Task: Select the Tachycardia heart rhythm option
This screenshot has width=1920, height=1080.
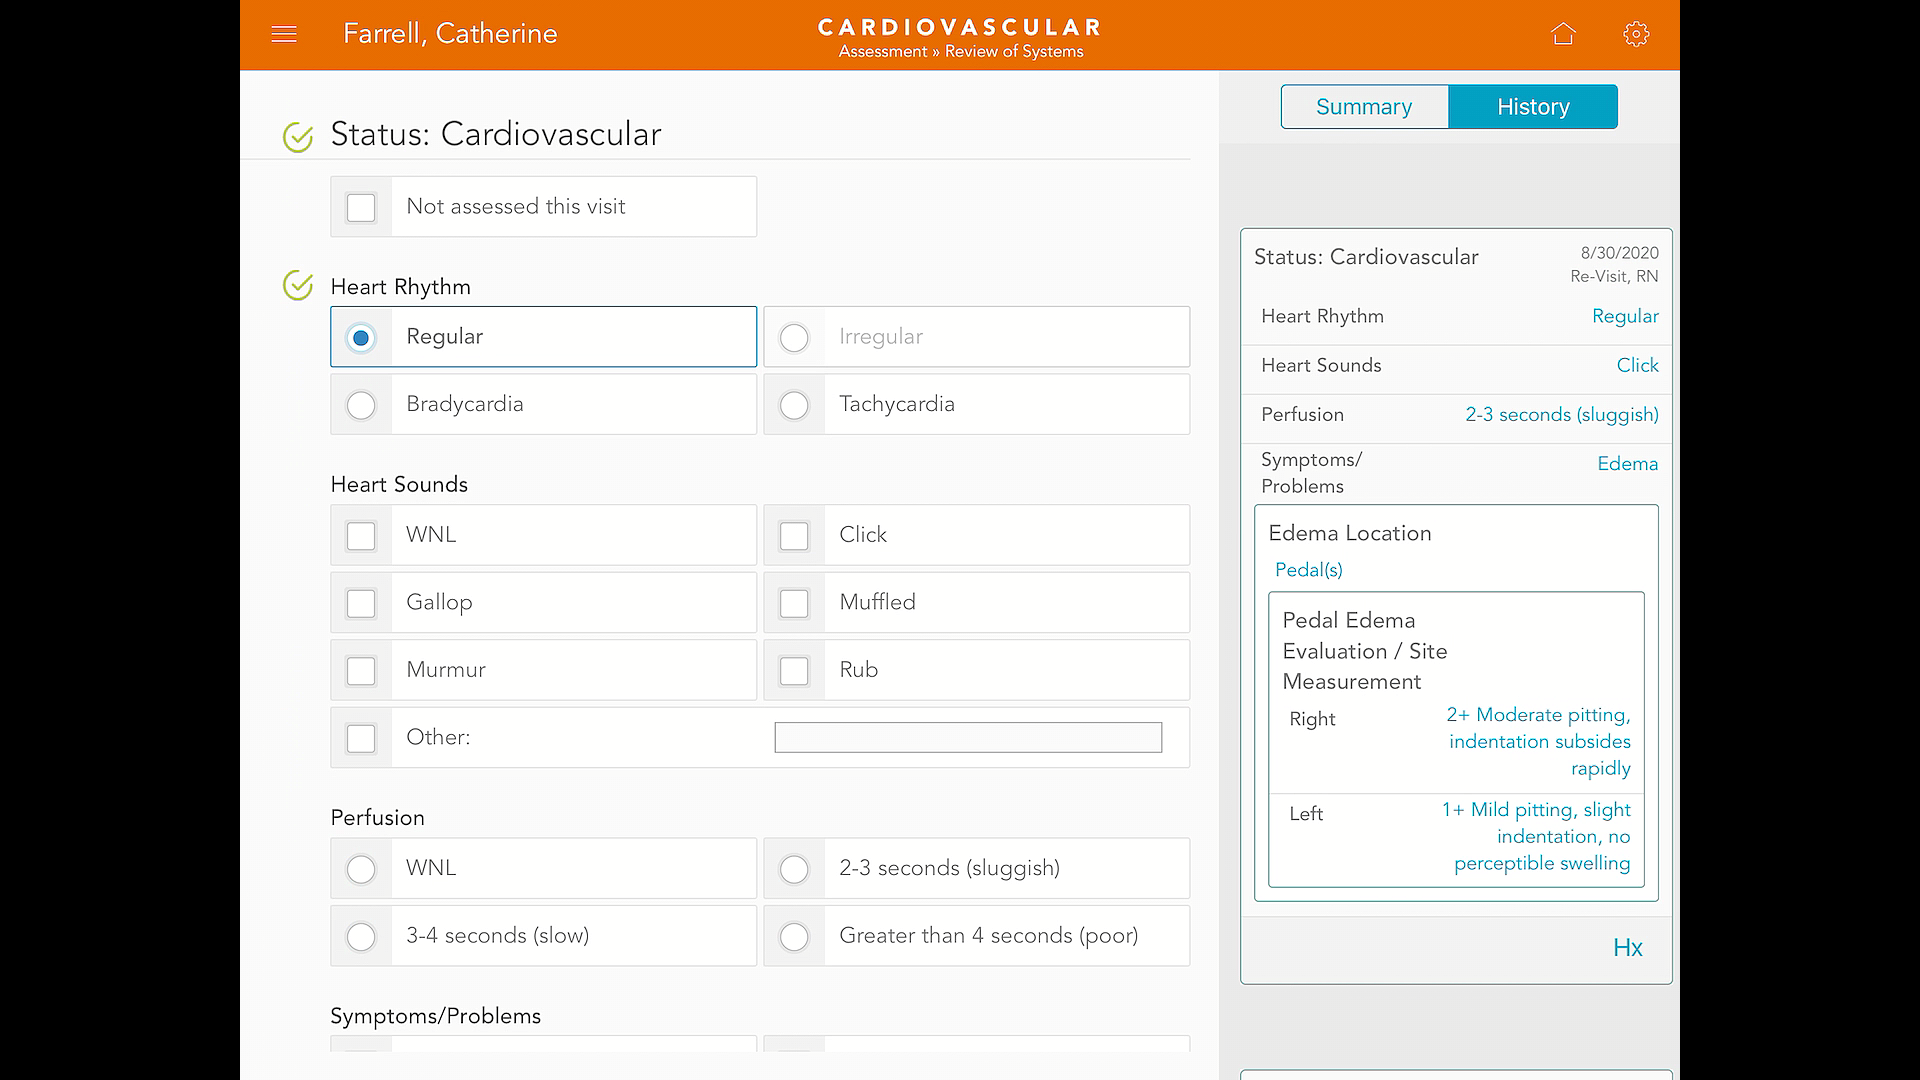Action: pos(794,405)
